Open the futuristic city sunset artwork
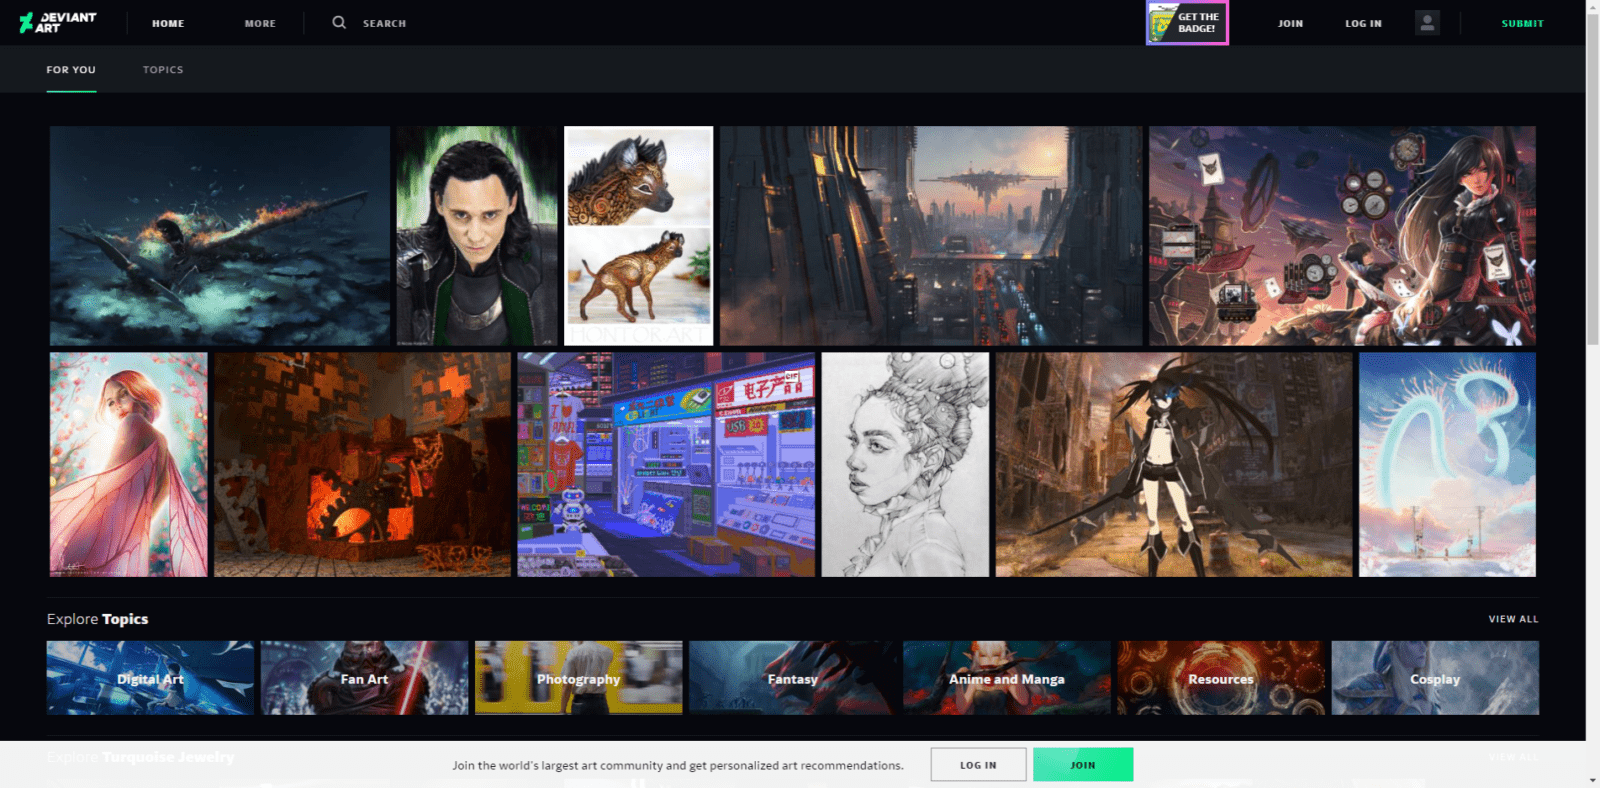 click(931, 236)
